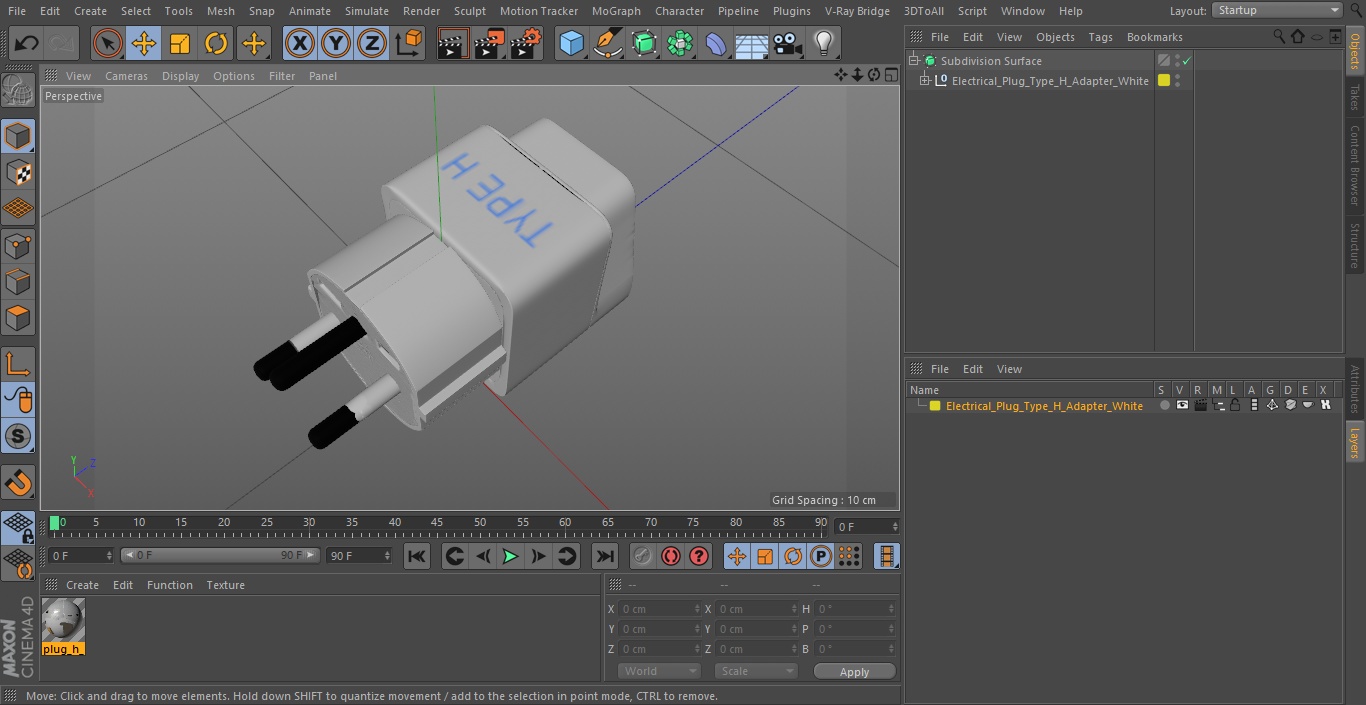
Task: Open viewport Display menu
Action: [x=180, y=76]
